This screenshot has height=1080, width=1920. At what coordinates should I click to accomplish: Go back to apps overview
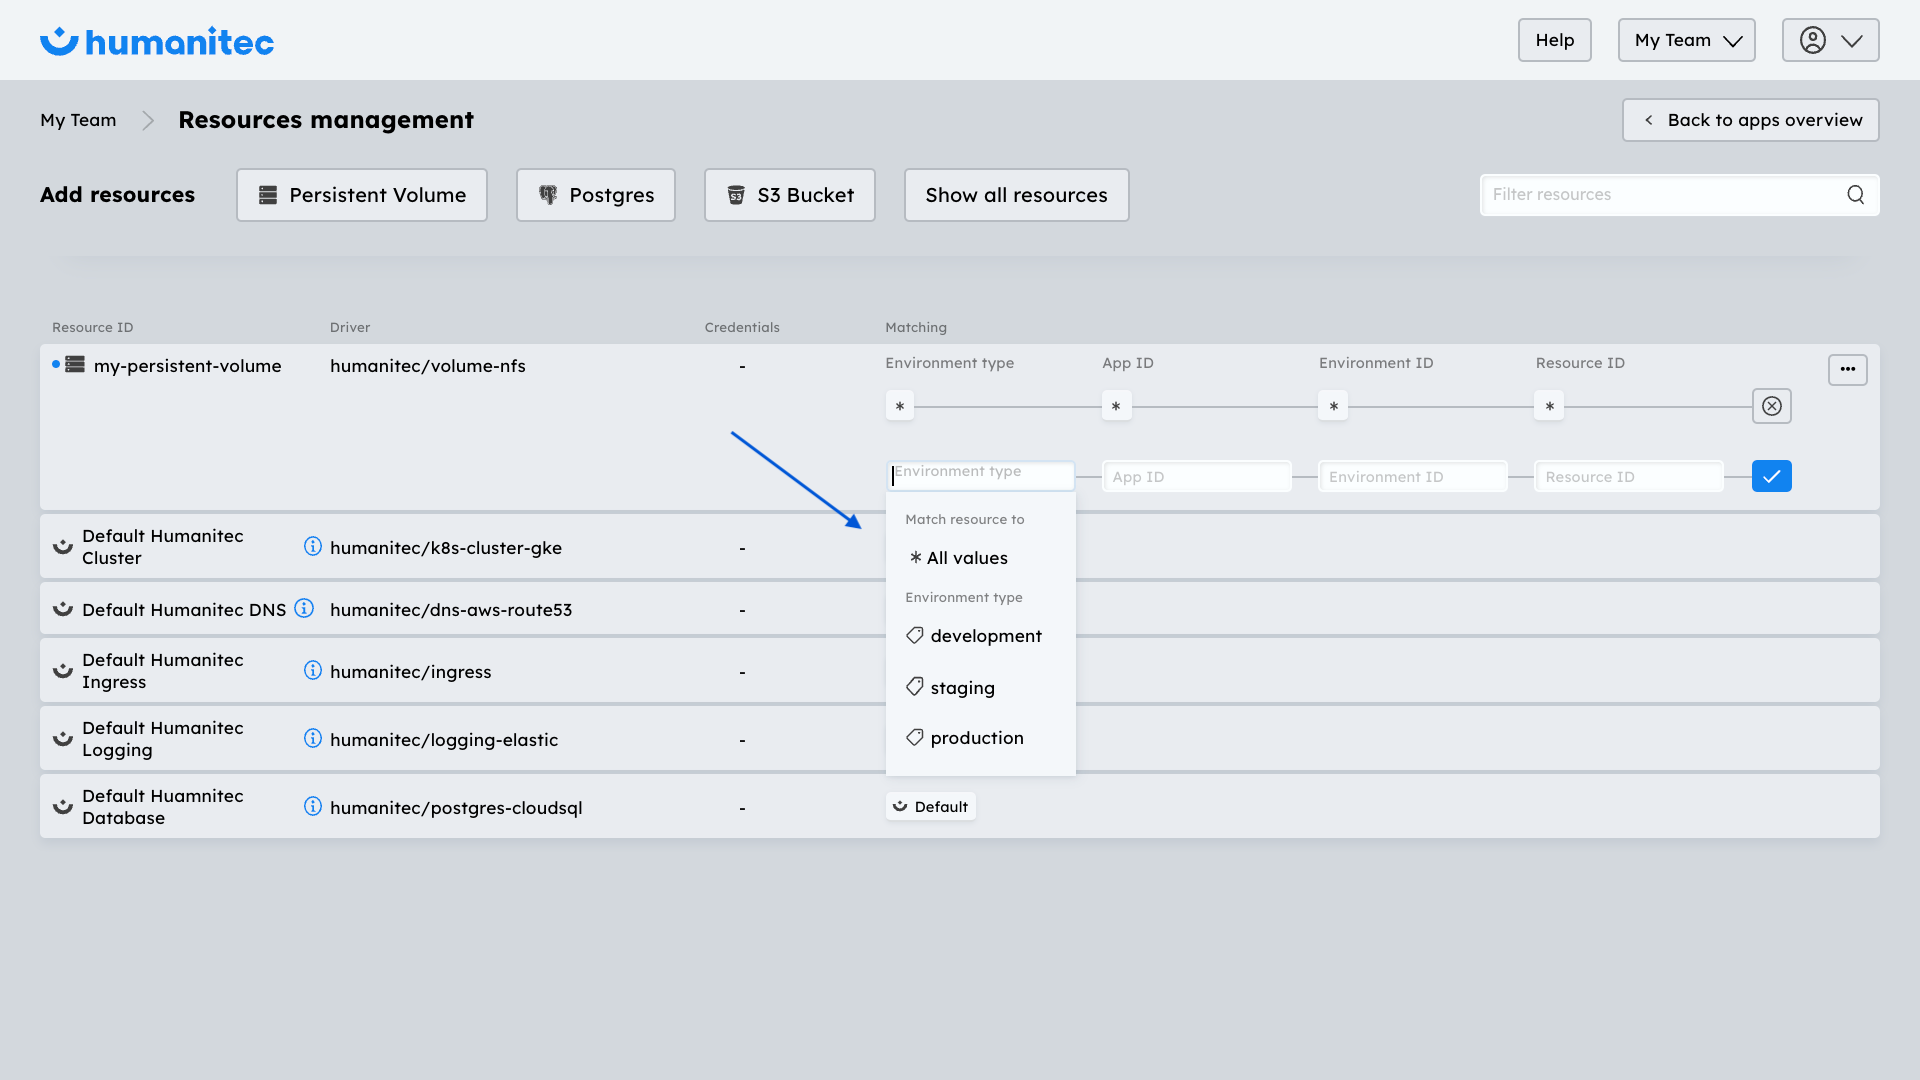(1751, 120)
